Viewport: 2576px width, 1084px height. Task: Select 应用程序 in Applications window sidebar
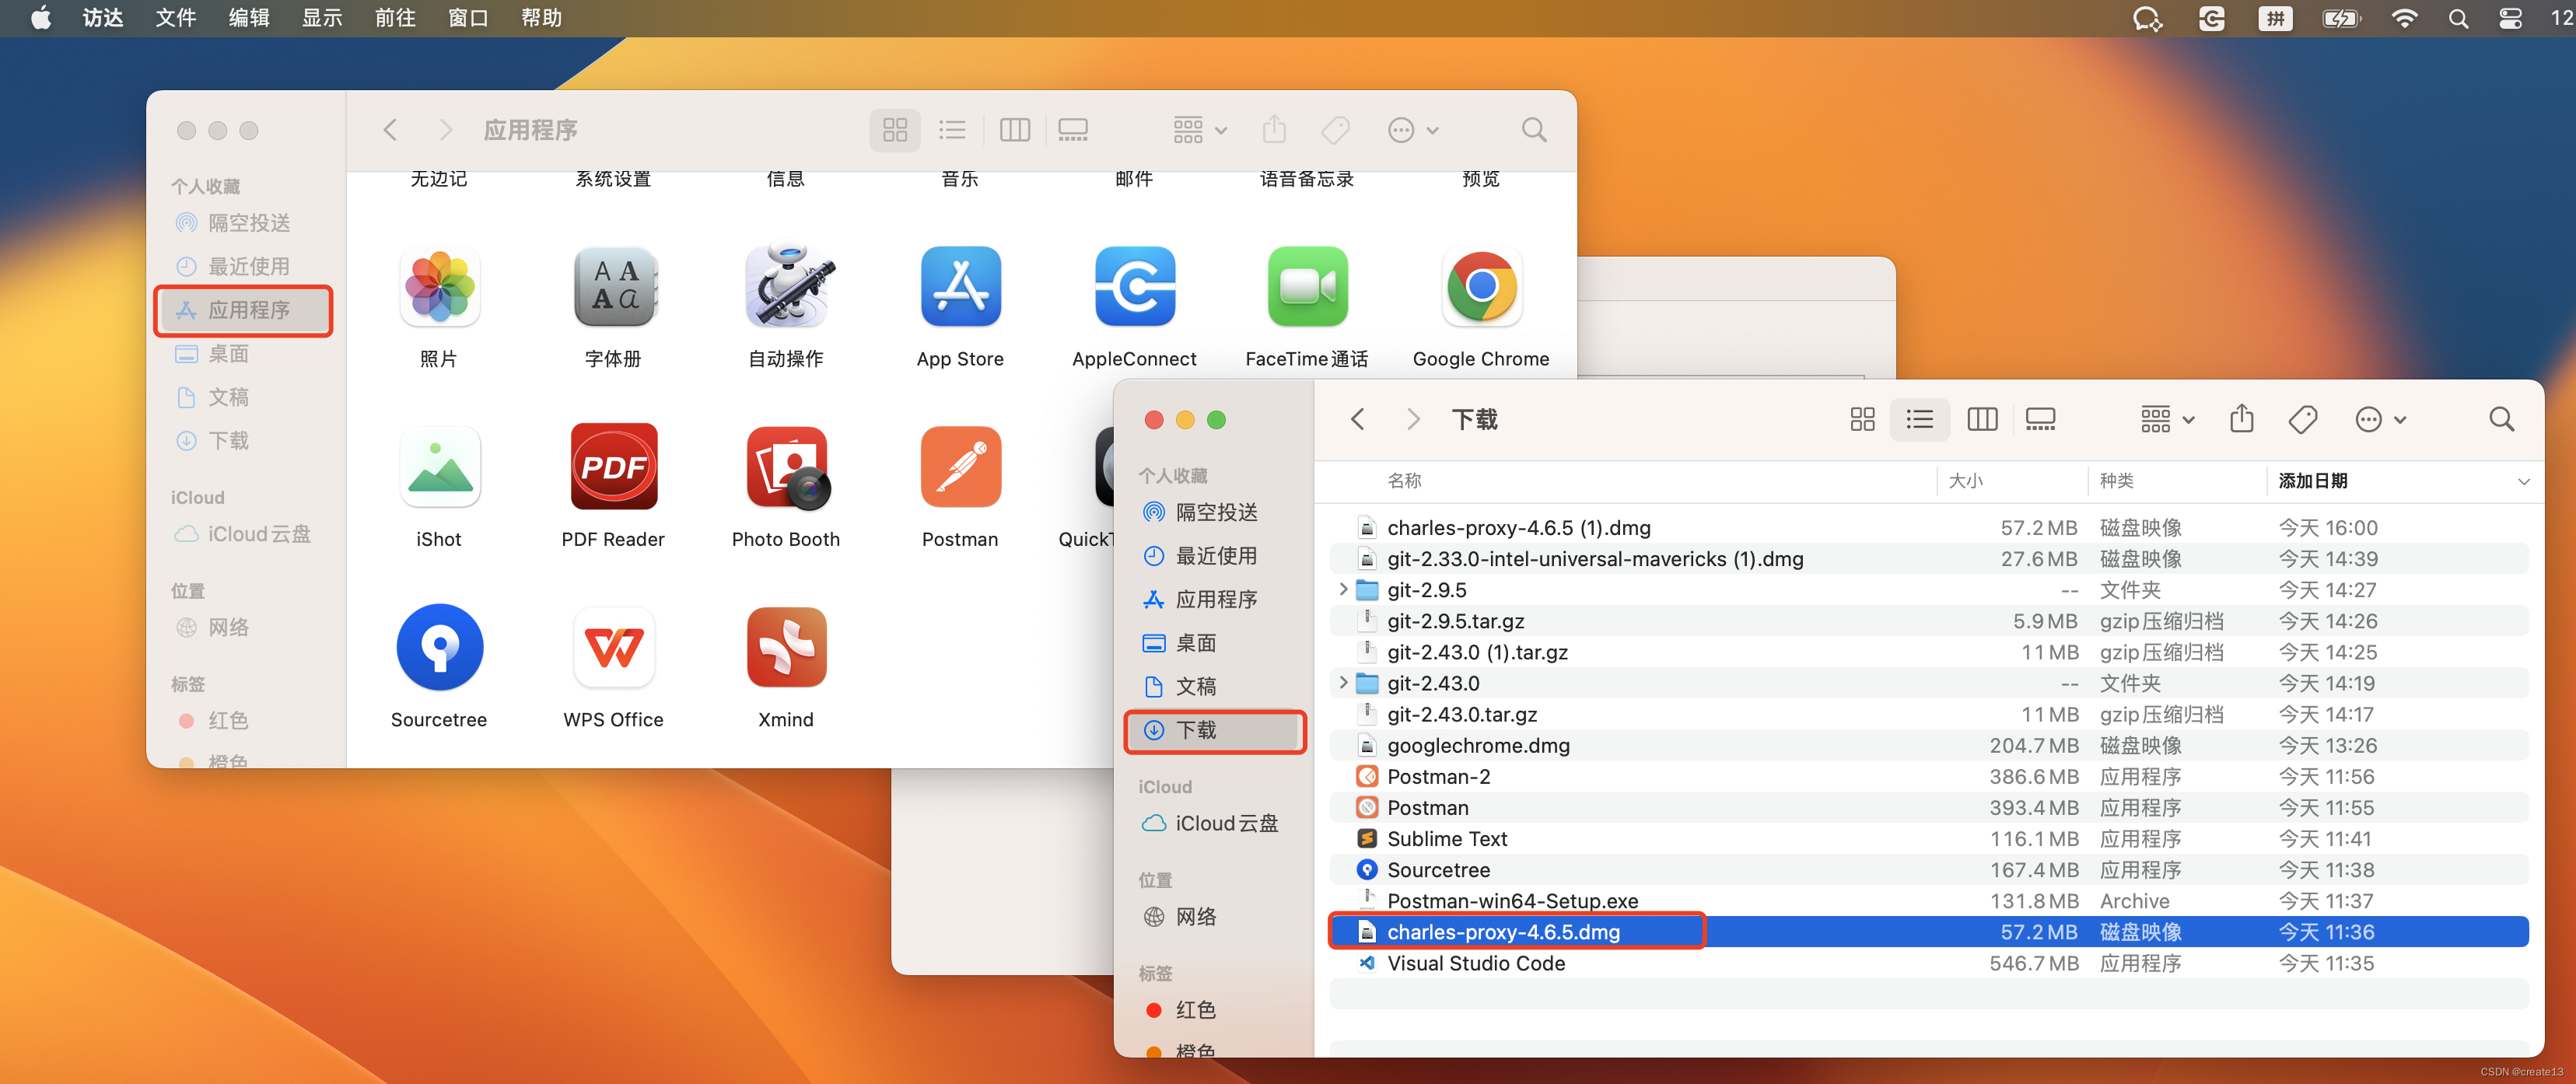pos(244,310)
